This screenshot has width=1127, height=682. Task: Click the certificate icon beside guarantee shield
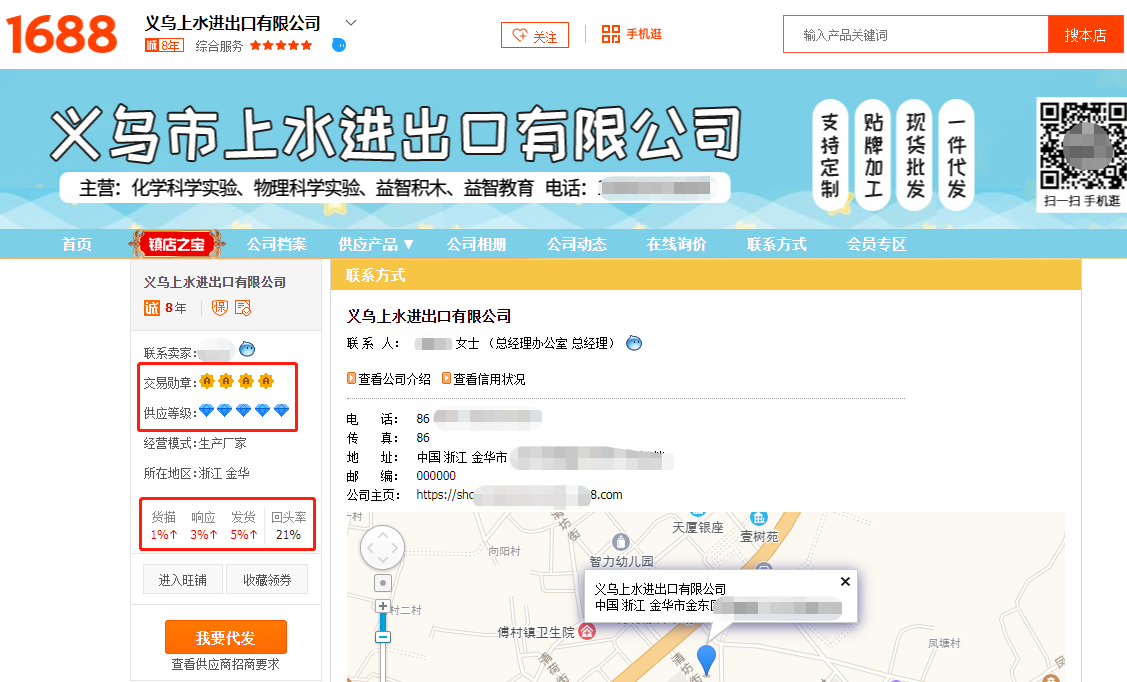pyautogui.click(x=243, y=308)
